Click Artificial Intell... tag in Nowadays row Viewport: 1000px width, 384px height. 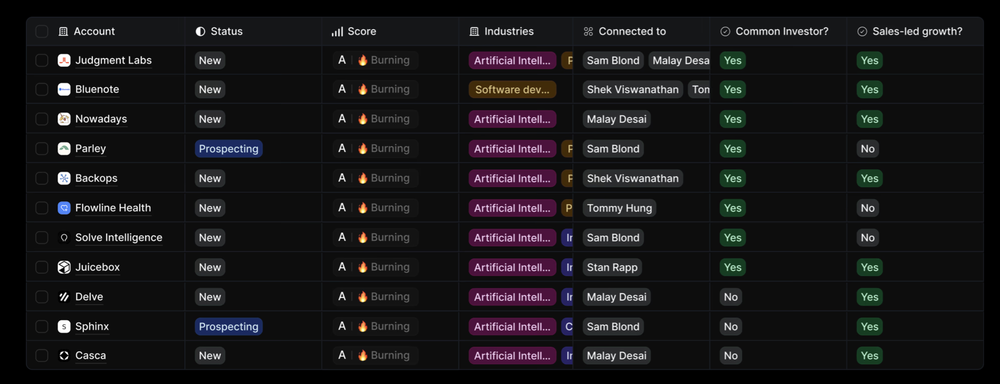point(513,119)
